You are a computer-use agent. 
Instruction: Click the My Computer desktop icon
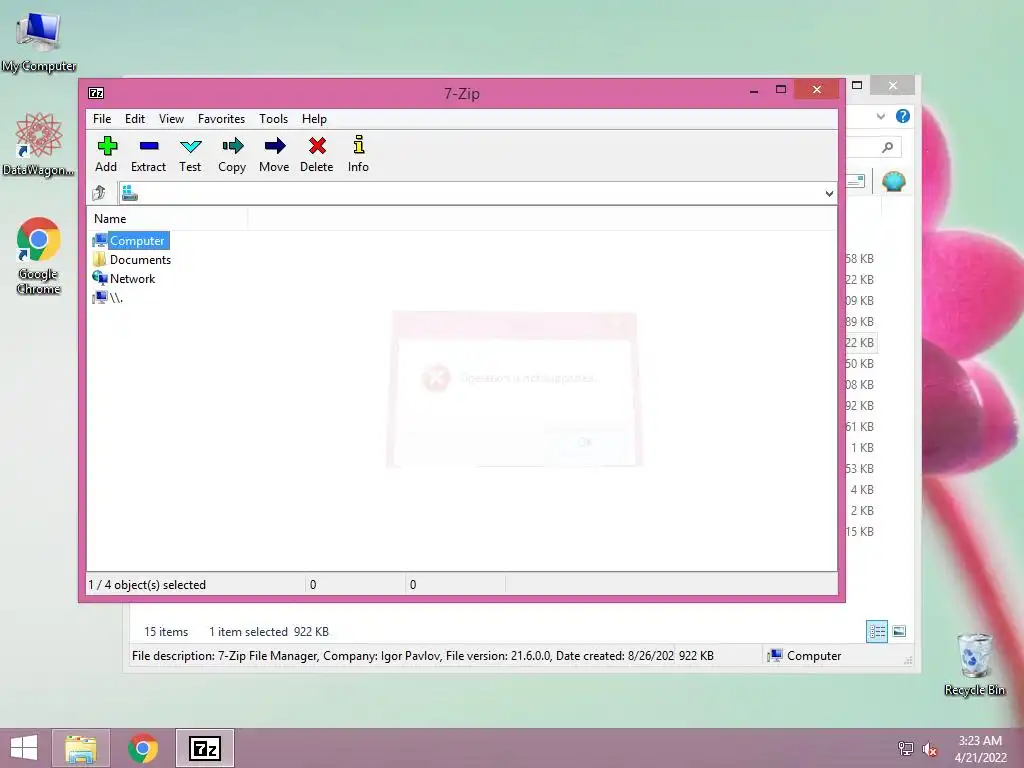click(39, 42)
